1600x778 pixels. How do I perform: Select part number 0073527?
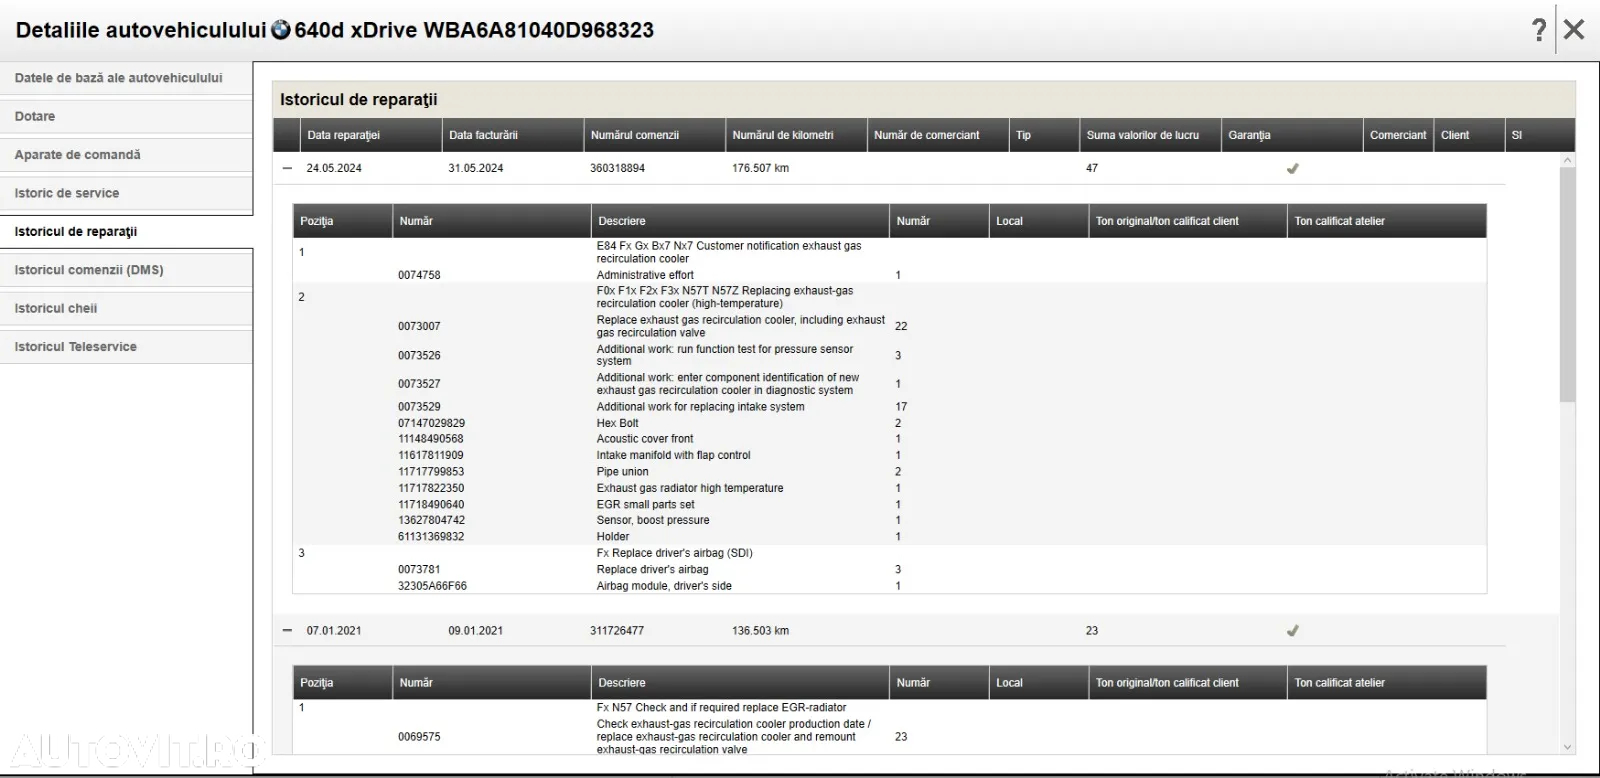pos(419,384)
